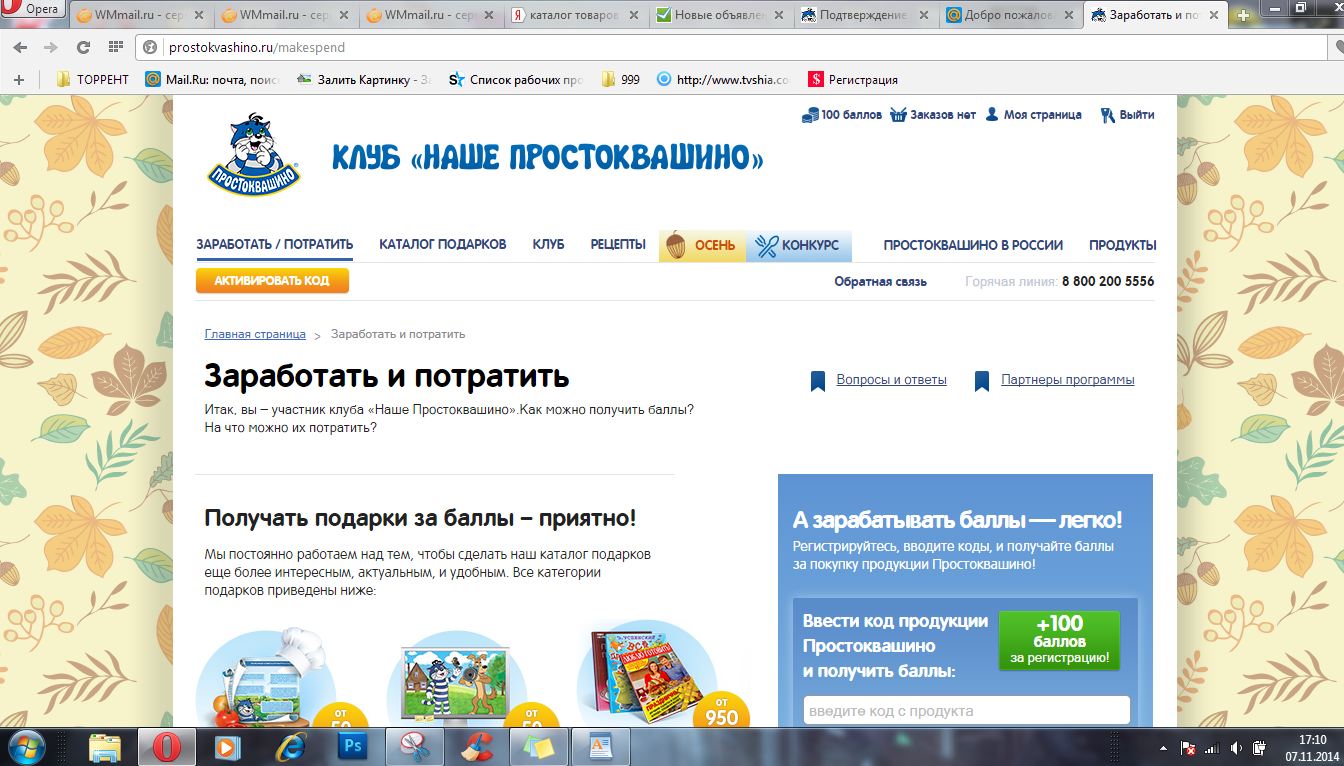Open WordPad document icon in taskbar
Image resolution: width=1344 pixels, height=766 pixels.
coord(600,747)
